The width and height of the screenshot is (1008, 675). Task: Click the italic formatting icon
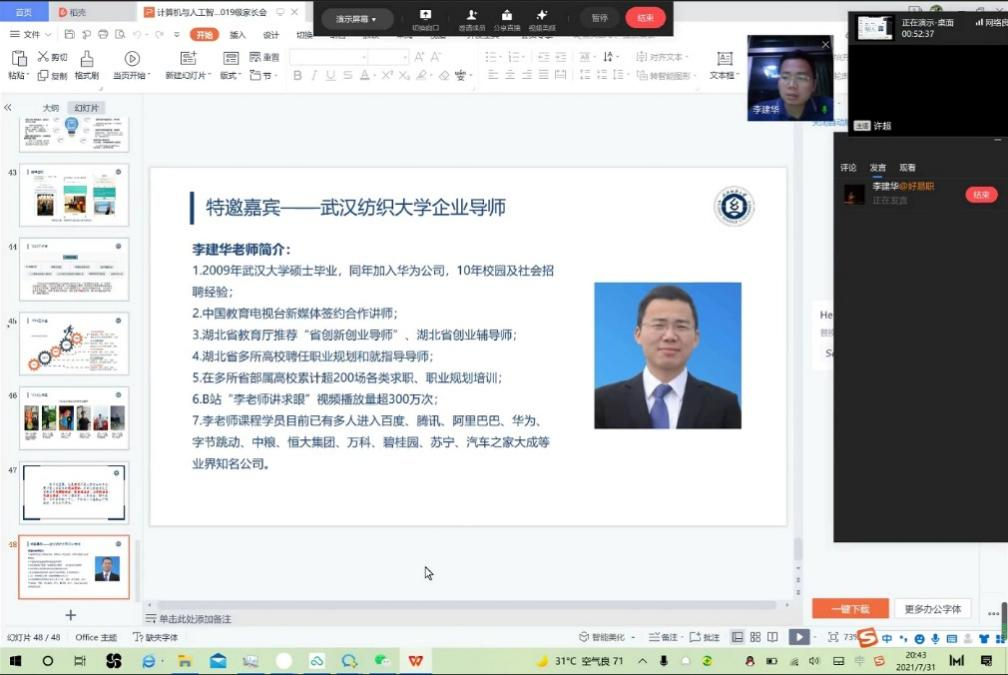point(314,76)
